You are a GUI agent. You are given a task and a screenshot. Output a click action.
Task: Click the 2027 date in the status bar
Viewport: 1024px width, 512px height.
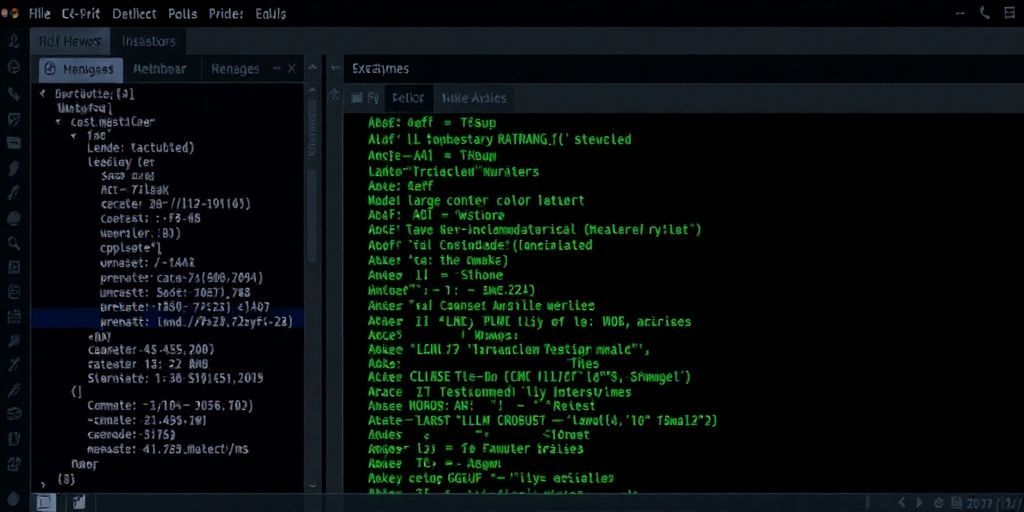980,503
